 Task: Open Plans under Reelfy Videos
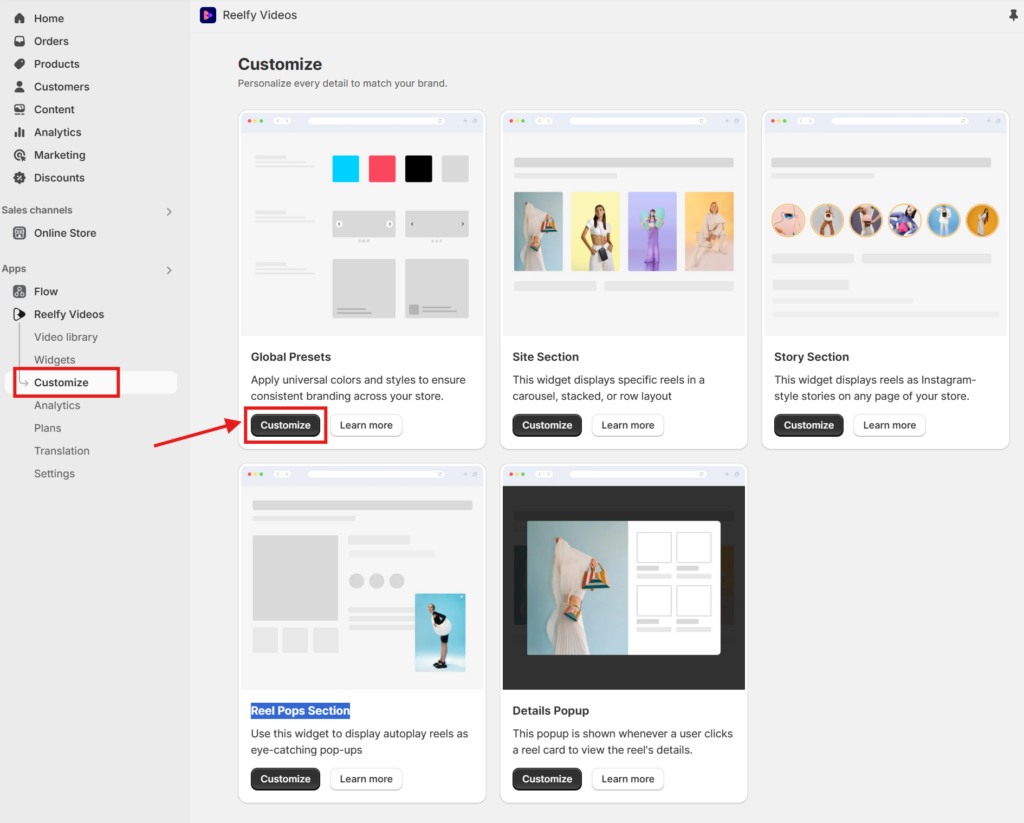[x=48, y=428]
